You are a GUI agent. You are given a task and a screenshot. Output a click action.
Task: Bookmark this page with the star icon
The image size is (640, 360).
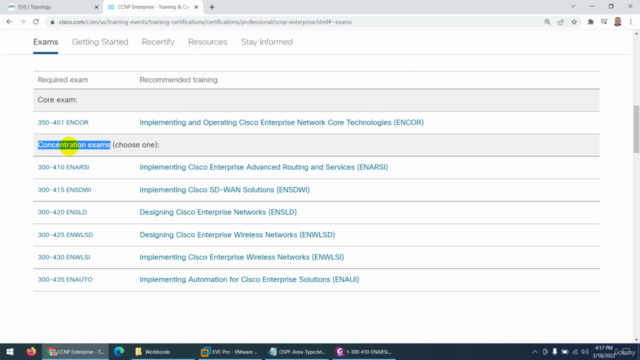[574, 22]
